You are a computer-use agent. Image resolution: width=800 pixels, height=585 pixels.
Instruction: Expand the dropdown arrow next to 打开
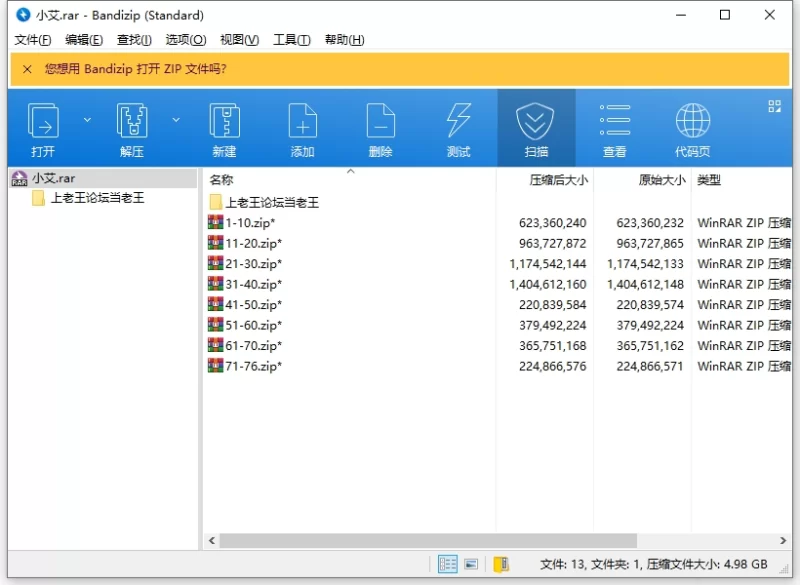point(87,120)
